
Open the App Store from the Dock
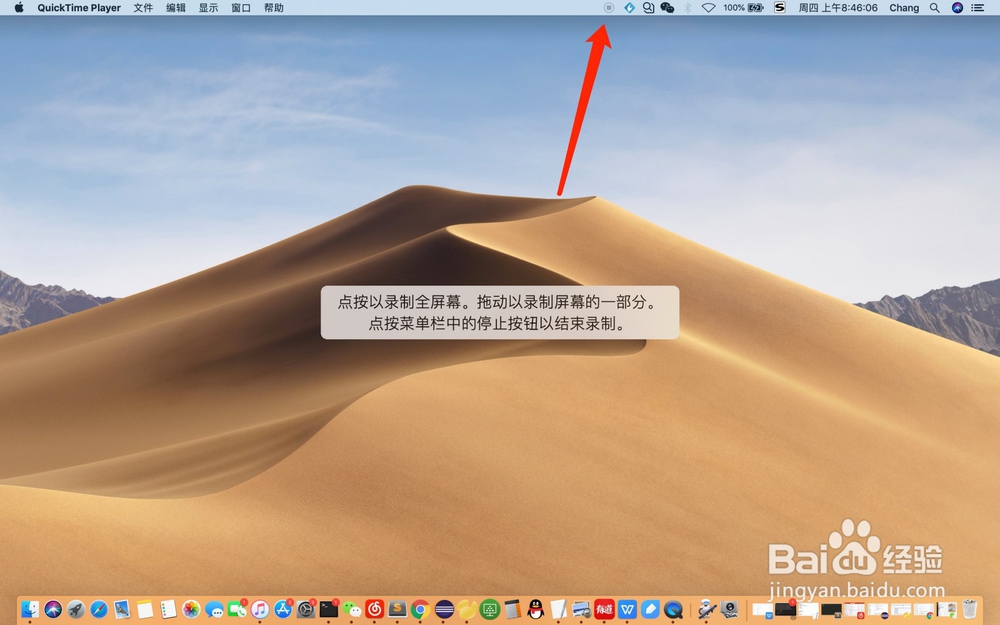click(283, 610)
